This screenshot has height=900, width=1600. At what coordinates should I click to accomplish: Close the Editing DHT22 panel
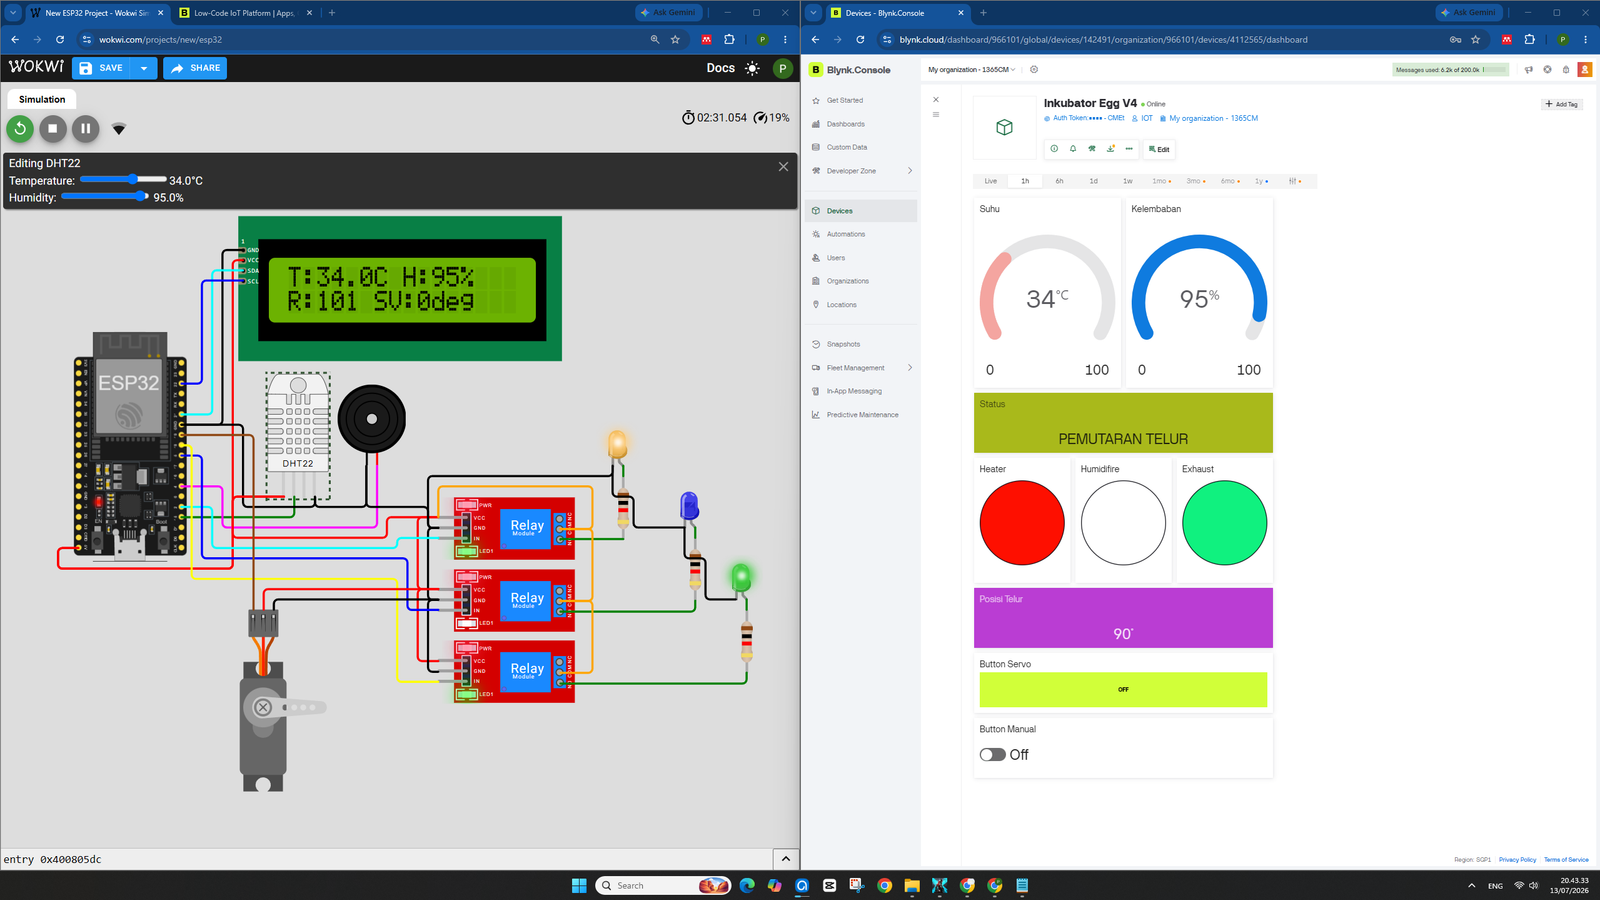click(783, 166)
